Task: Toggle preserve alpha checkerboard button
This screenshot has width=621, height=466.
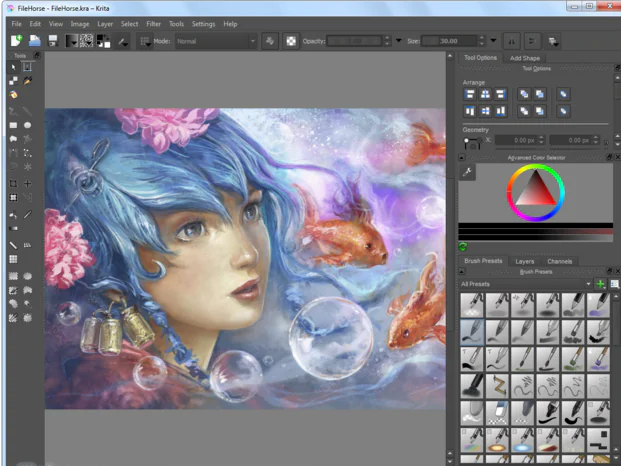Action: pos(291,41)
